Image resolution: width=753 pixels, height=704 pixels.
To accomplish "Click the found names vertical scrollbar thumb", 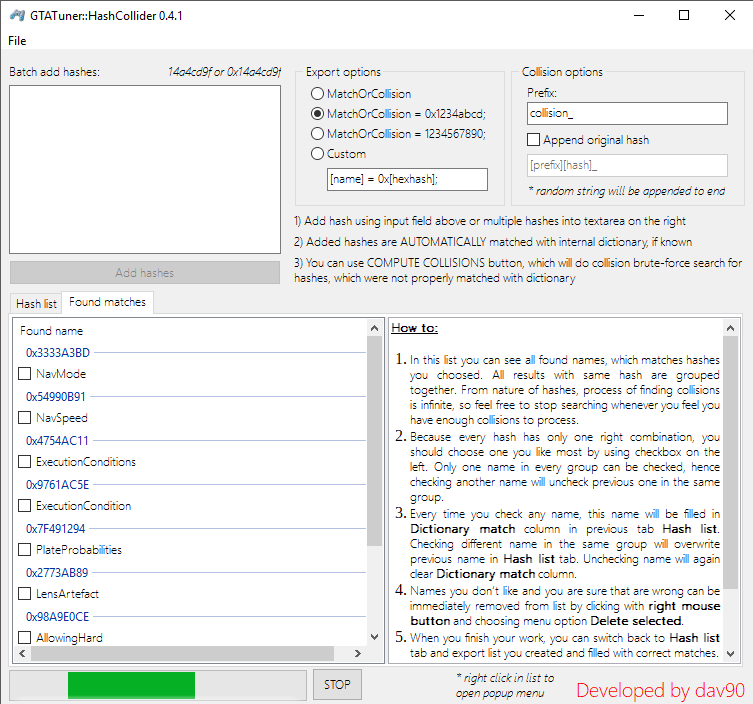I will [375, 441].
